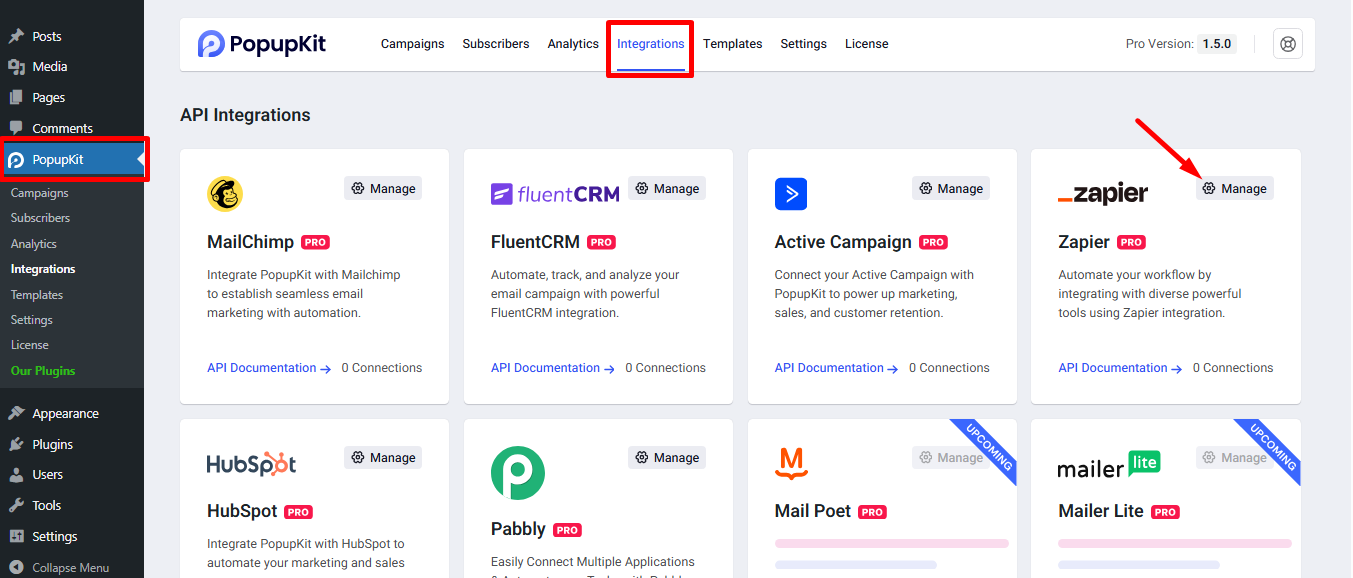Open Active Campaign API Documentation link

(x=836, y=368)
